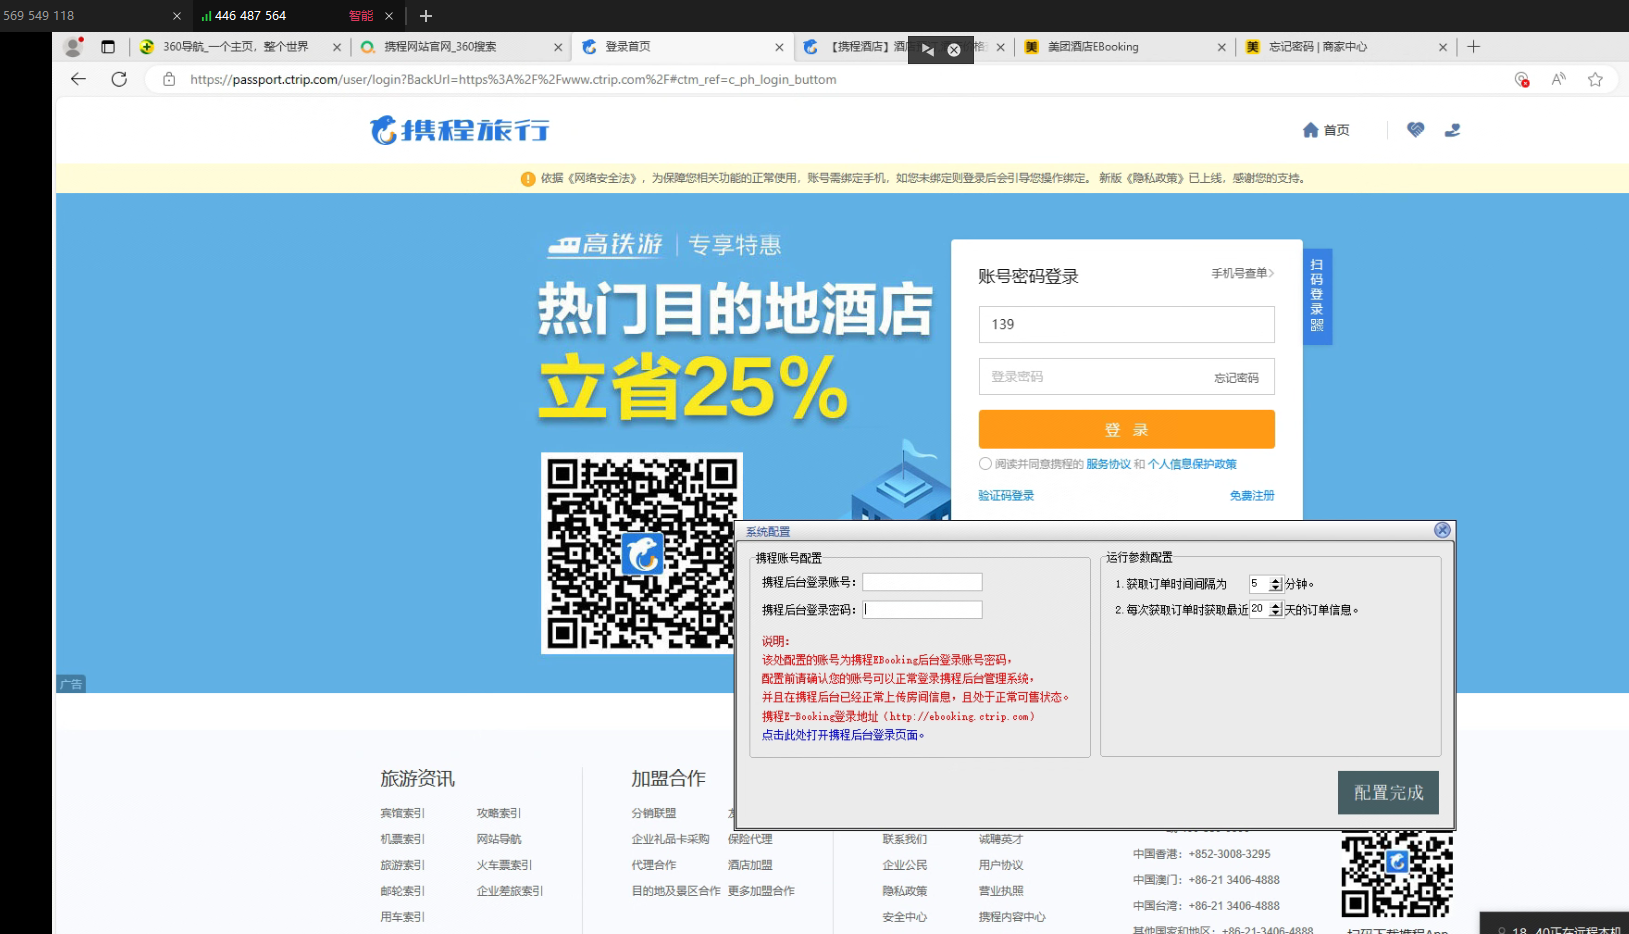The width and height of the screenshot is (1629, 934).
Task: Open the blue 点击此处打开携程后台登录页面 link
Action: click(842, 735)
